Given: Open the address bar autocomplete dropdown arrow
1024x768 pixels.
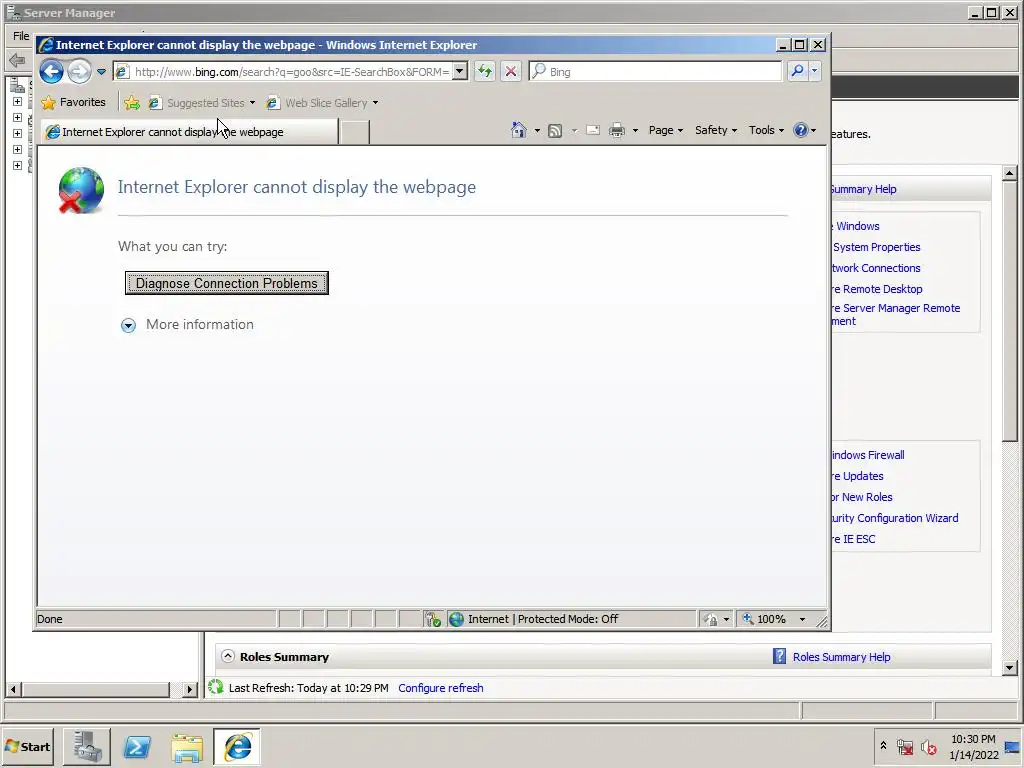Looking at the screenshot, I should coord(460,71).
